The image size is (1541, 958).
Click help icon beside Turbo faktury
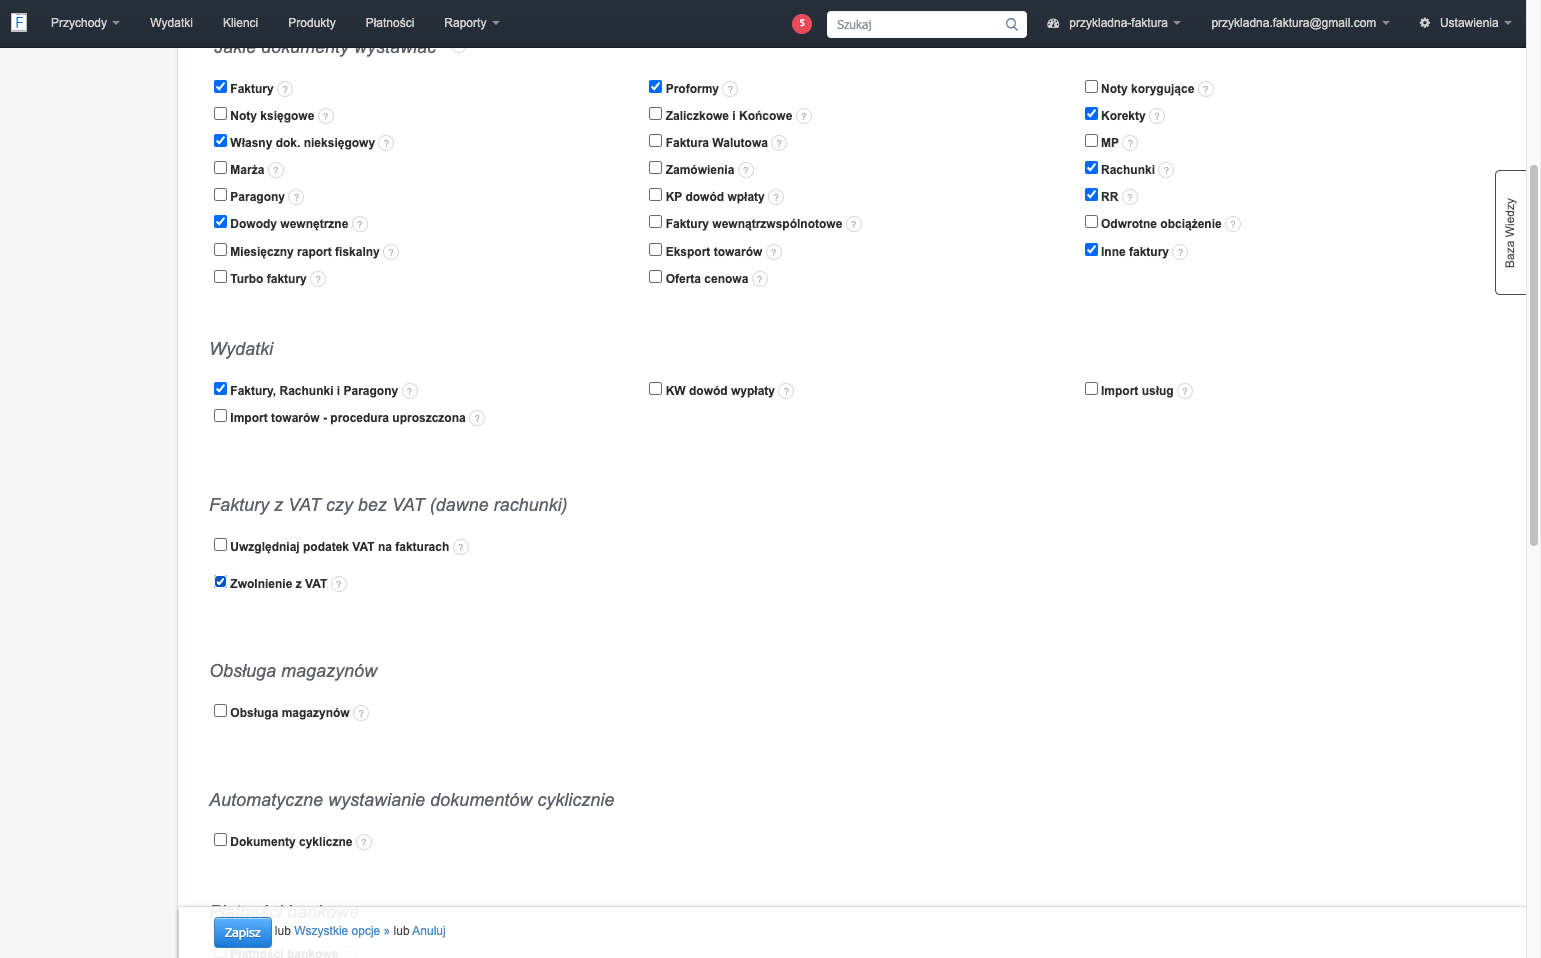318,279
